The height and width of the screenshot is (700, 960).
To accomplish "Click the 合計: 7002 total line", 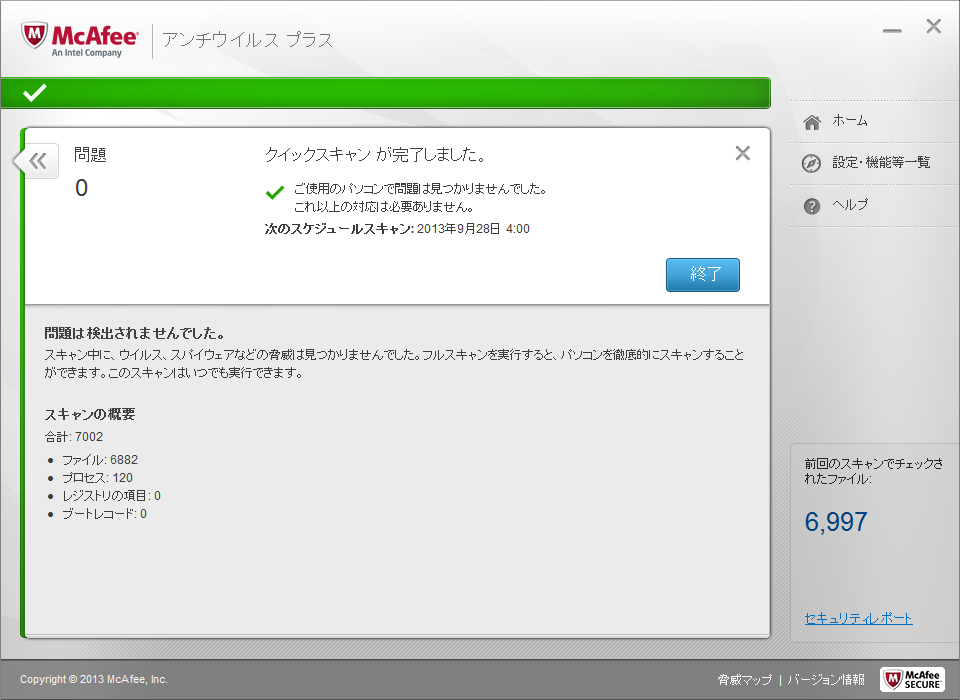I will tap(73, 437).
